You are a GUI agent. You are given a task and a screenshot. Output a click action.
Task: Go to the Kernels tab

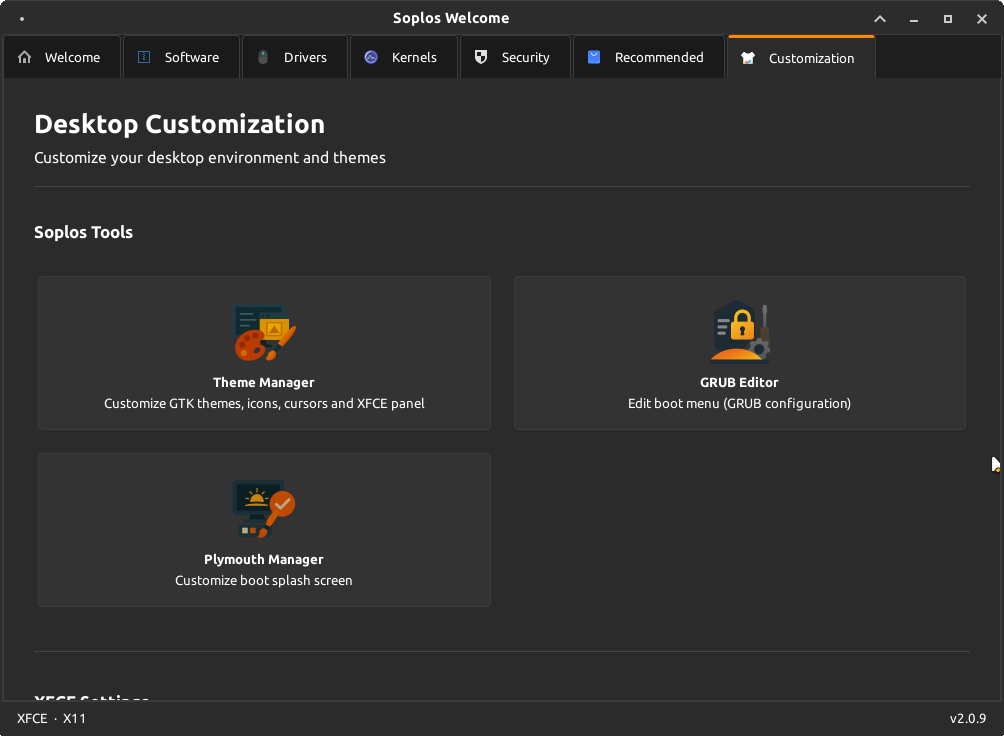pyautogui.click(x=404, y=57)
